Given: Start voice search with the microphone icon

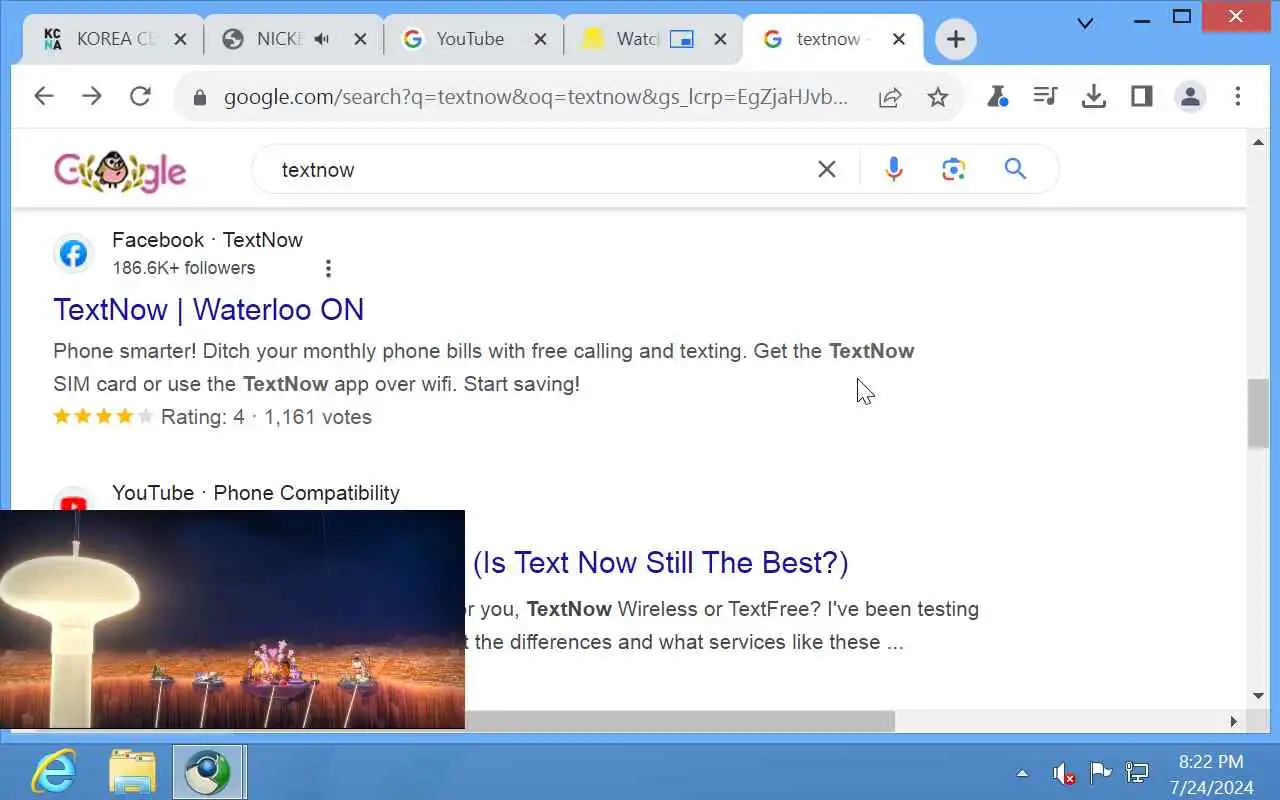Looking at the screenshot, I should point(894,169).
